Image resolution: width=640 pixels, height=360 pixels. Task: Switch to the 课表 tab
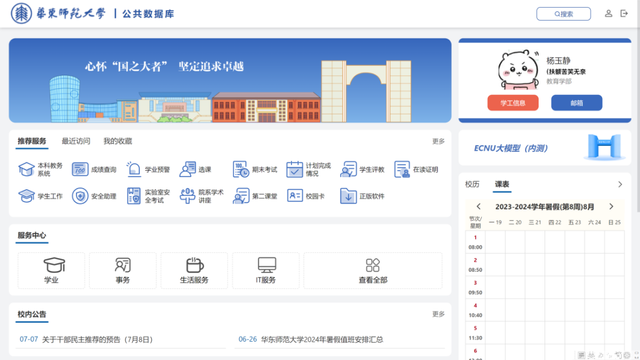point(502,184)
